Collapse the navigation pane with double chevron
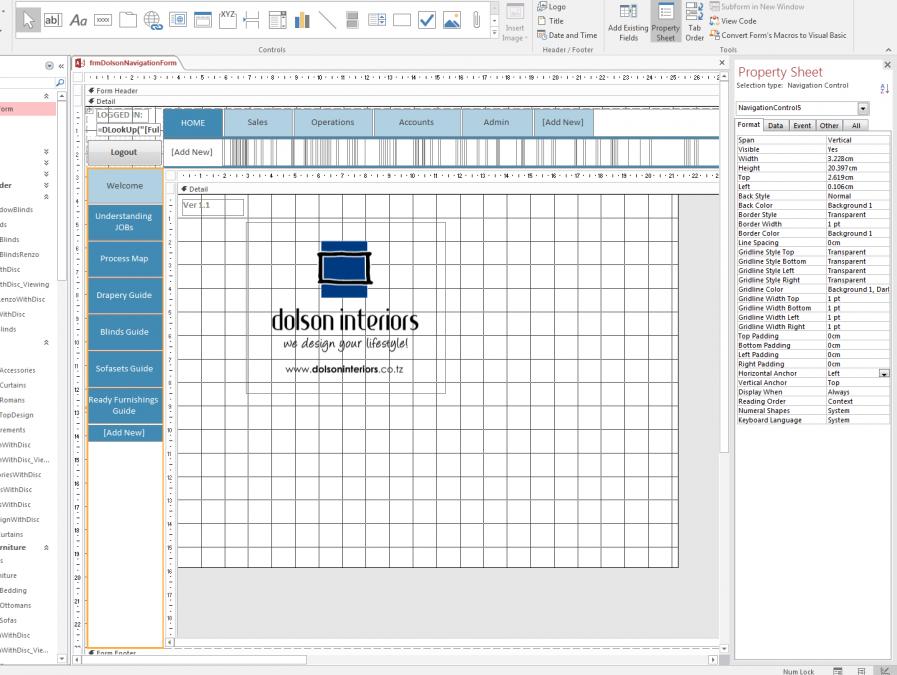 [61, 66]
